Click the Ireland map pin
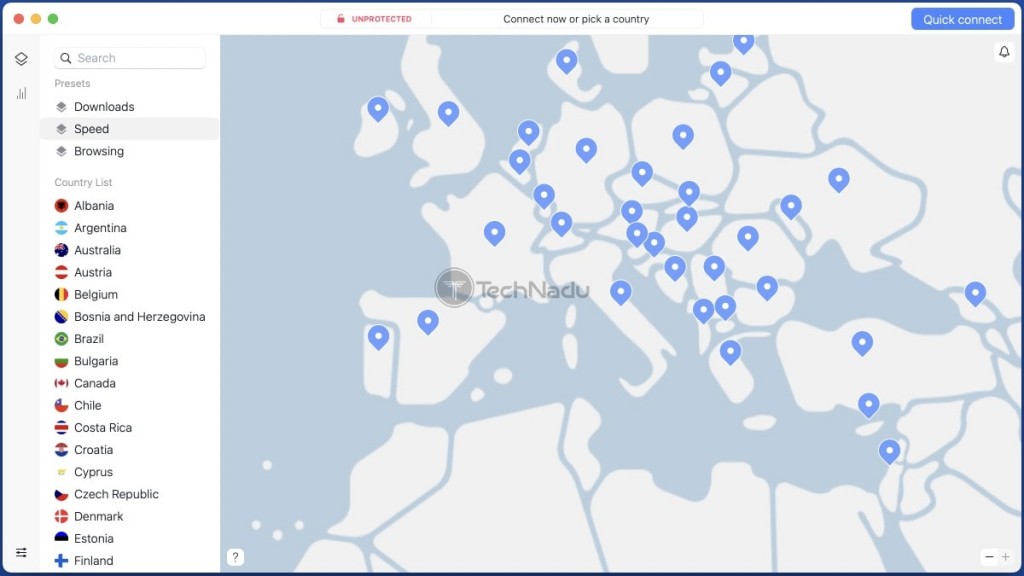 coord(377,108)
